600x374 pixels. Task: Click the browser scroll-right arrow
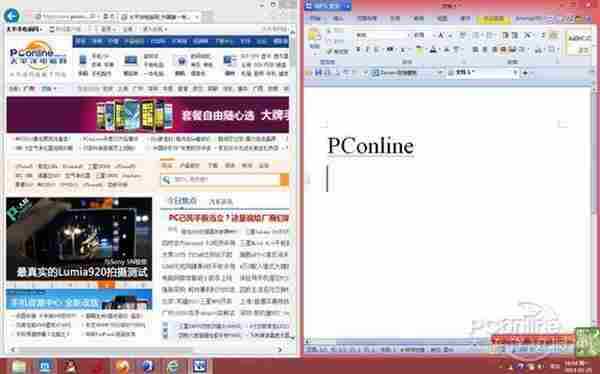pyautogui.click(x=280, y=349)
